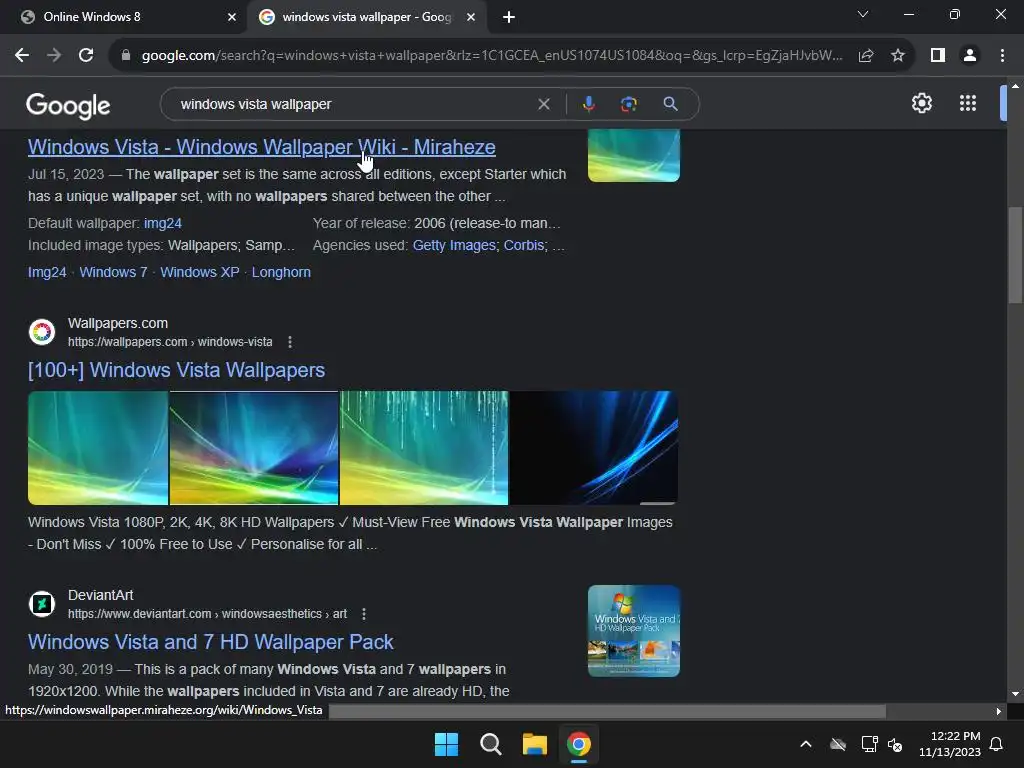Open Windows Vista - Windows Wallpaper Wiki link
Viewport: 1024px width, 768px height.
tap(261, 148)
